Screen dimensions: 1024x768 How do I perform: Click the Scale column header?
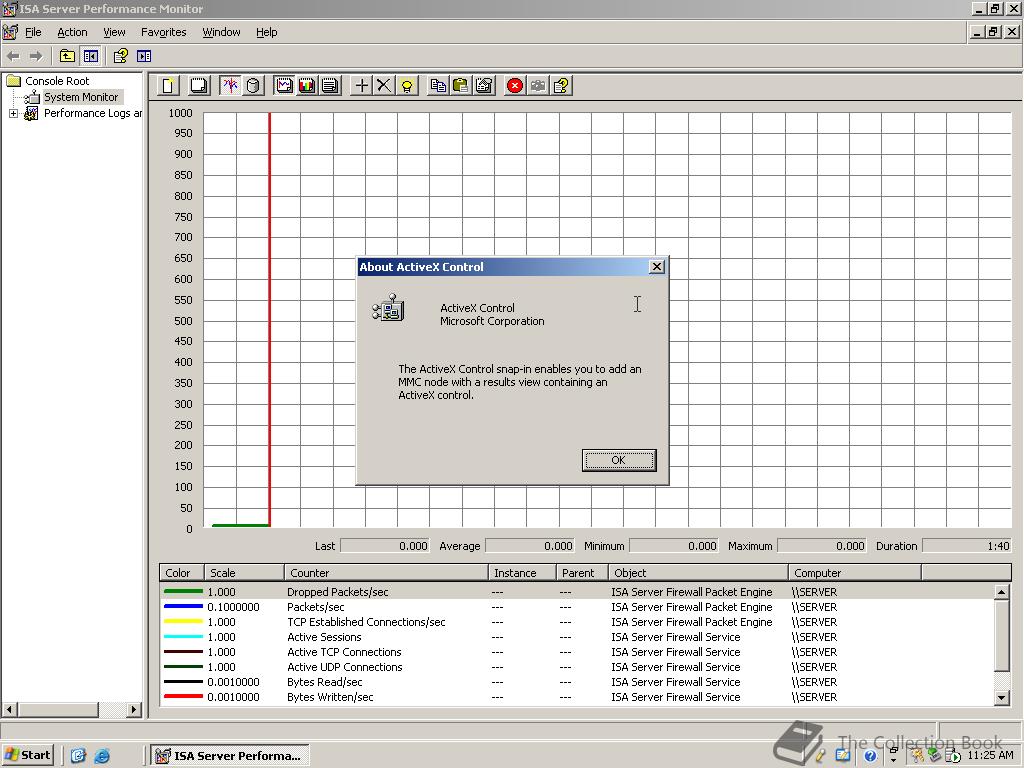[x=244, y=573]
